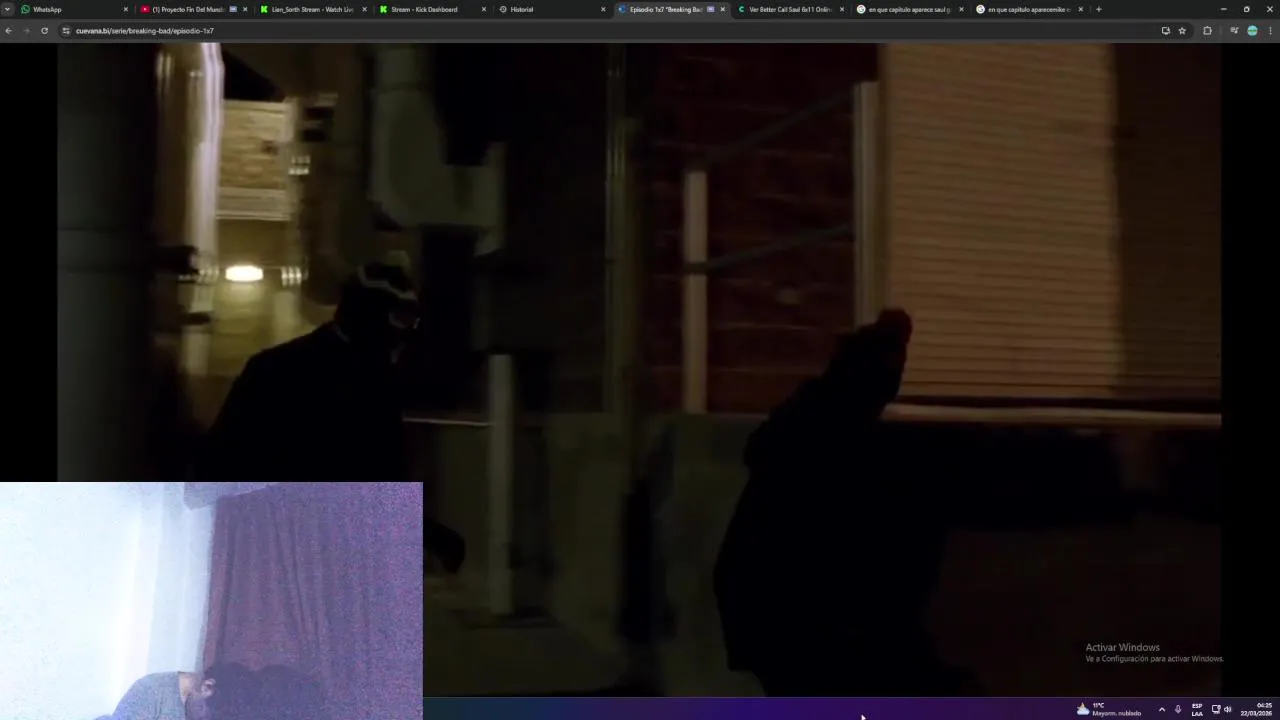This screenshot has width=1280, height=720.
Task: Open the Stream - Kick Dashboard tab
Action: pos(432,9)
